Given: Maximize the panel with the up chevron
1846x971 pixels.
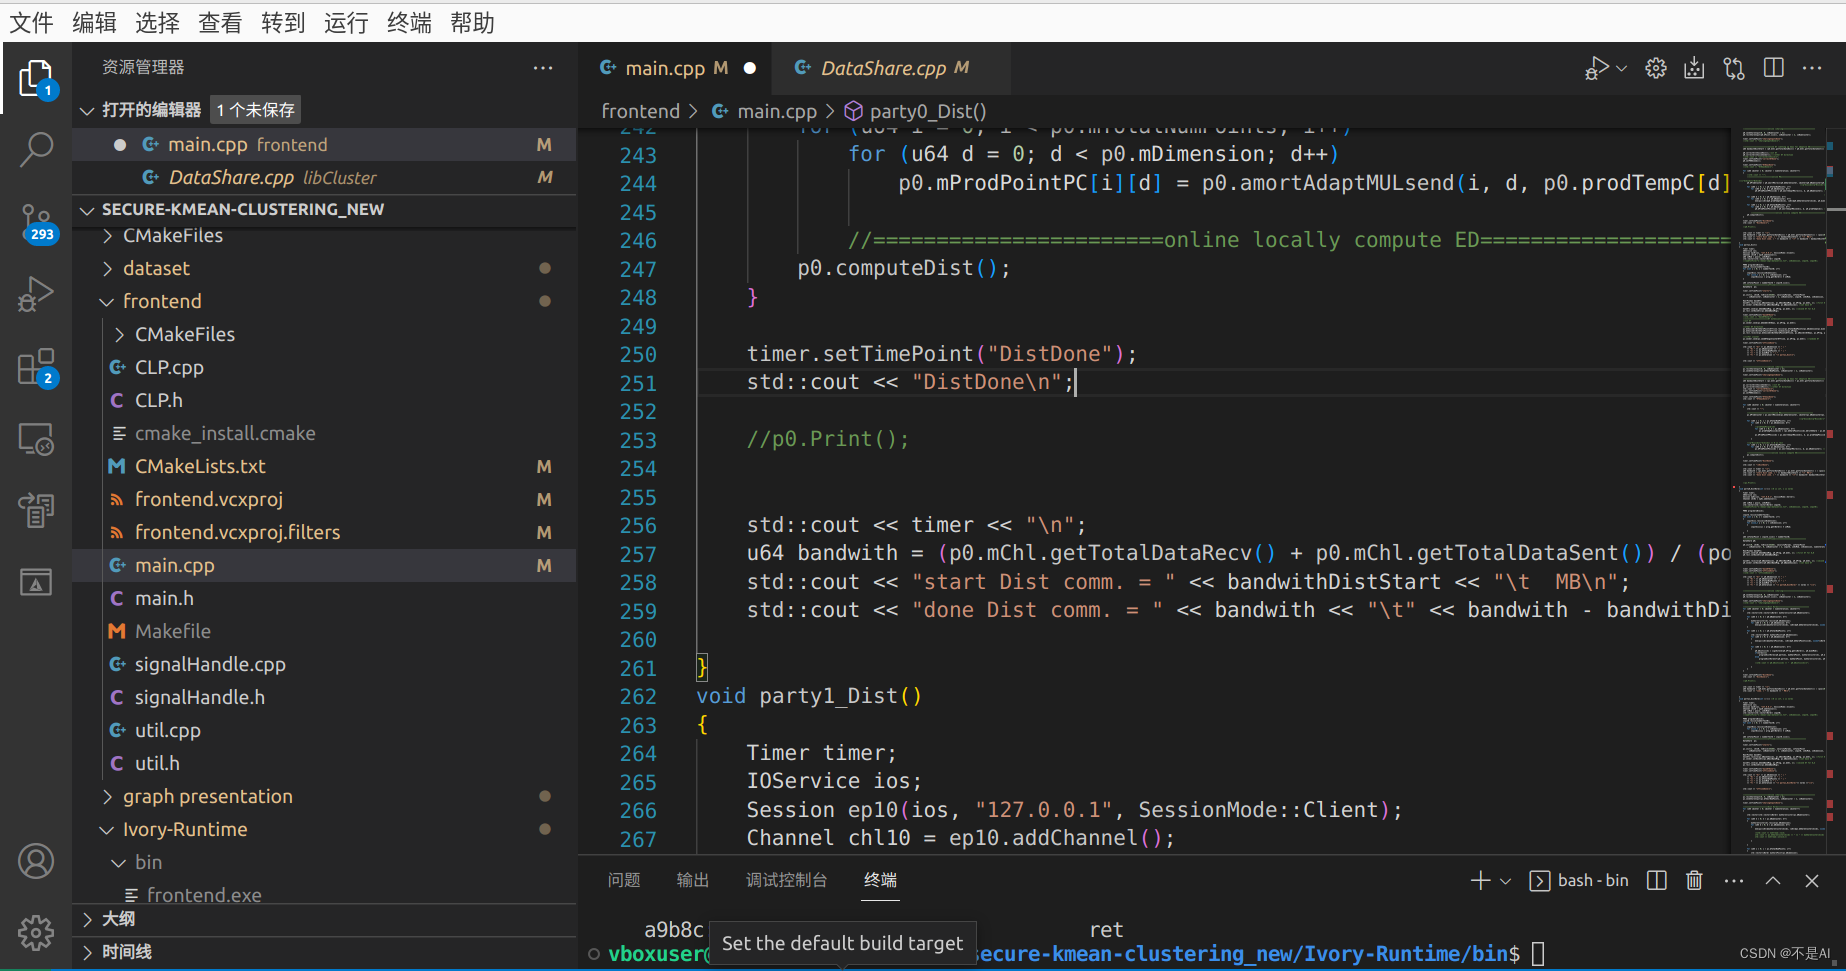Looking at the screenshot, I should click(x=1773, y=880).
